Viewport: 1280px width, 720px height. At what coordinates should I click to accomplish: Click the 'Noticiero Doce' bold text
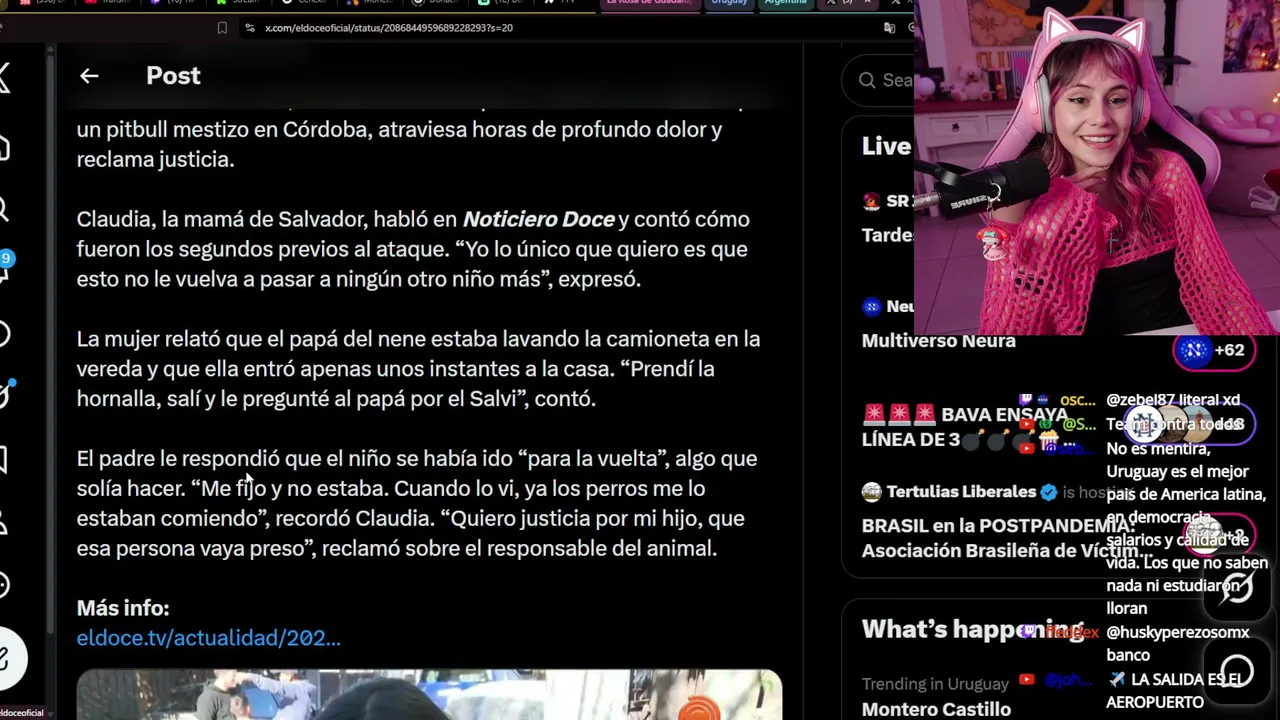click(x=538, y=219)
